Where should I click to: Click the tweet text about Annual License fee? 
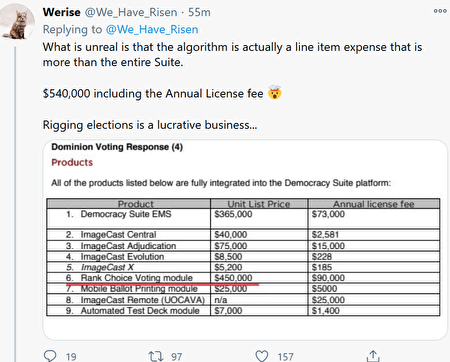[x=153, y=94]
